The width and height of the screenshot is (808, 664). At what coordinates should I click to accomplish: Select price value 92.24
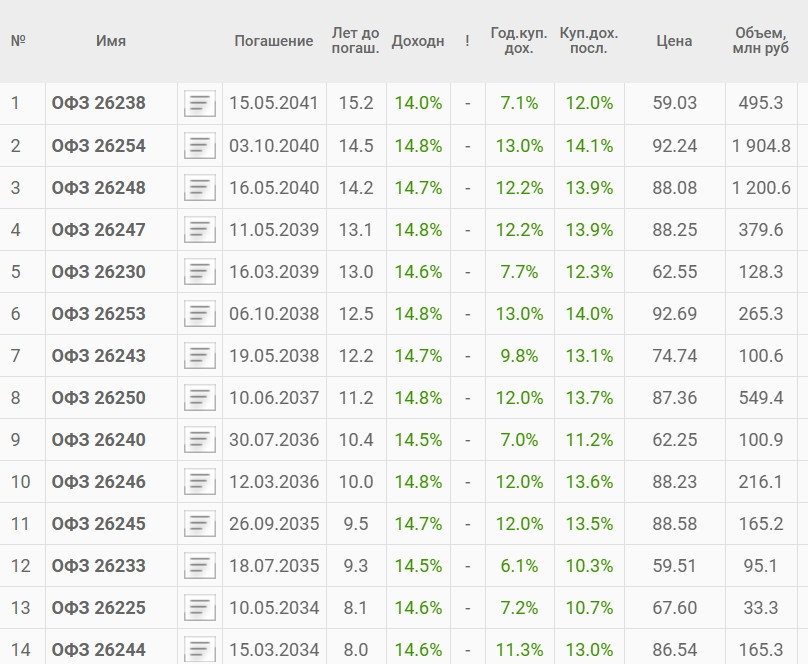point(674,146)
